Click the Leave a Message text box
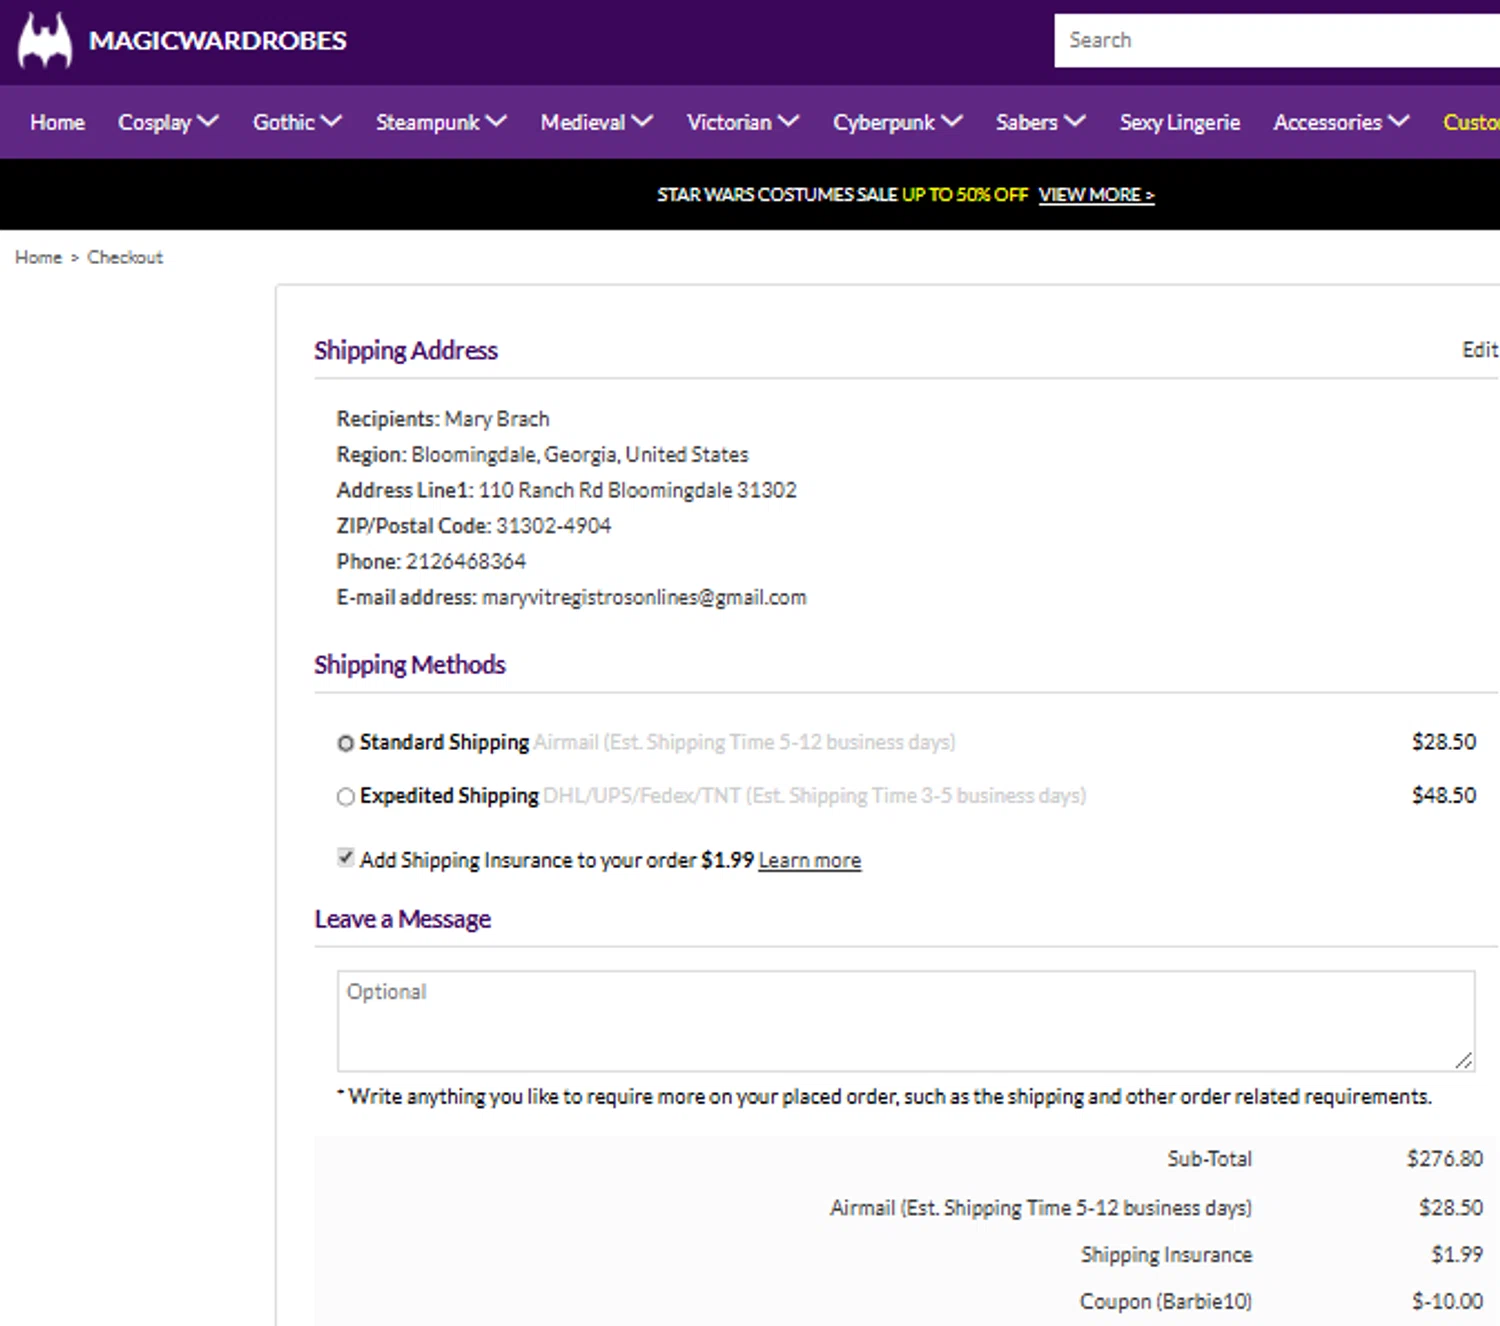 (905, 1020)
